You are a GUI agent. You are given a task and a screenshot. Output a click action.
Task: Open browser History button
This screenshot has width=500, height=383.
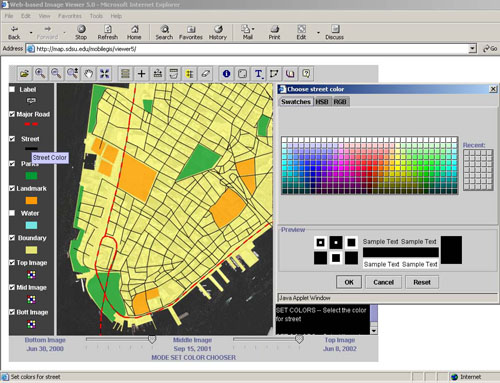click(218, 33)
